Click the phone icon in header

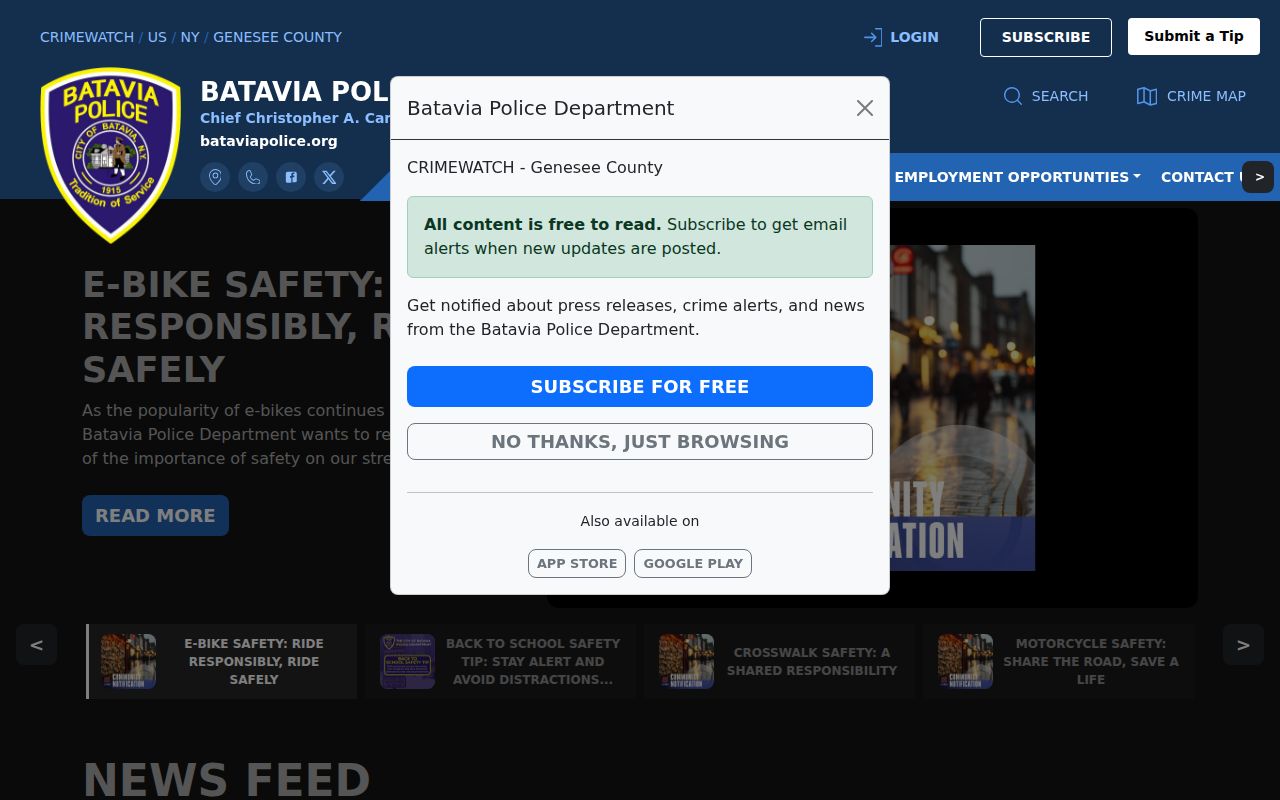click(x=253, y=177)
